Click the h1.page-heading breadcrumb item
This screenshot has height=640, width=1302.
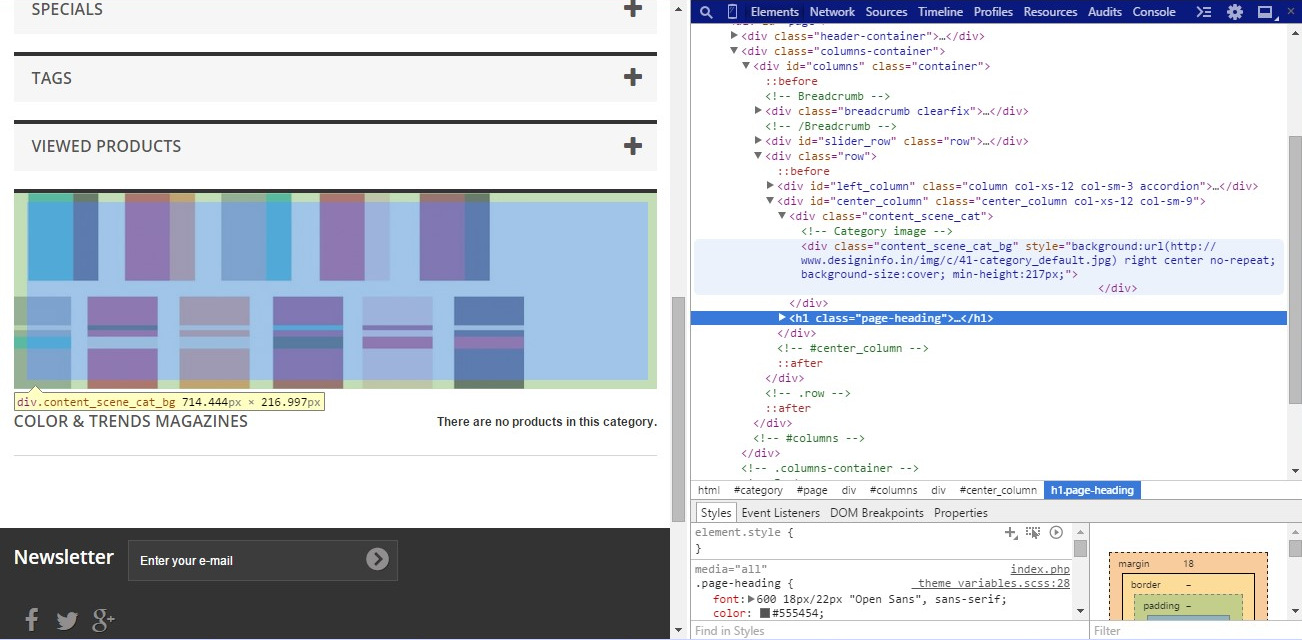(x=1091, y=490)
